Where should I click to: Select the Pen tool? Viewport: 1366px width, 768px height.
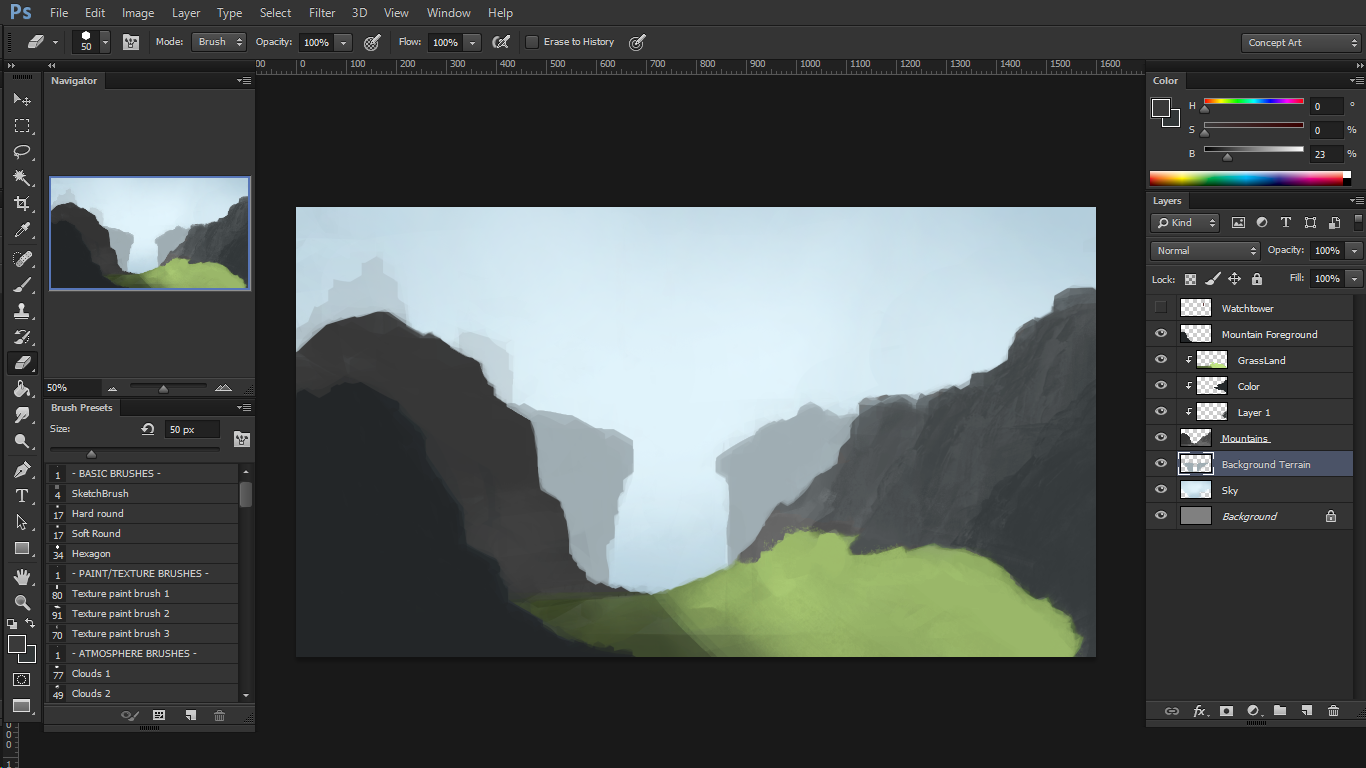point(22,470)
